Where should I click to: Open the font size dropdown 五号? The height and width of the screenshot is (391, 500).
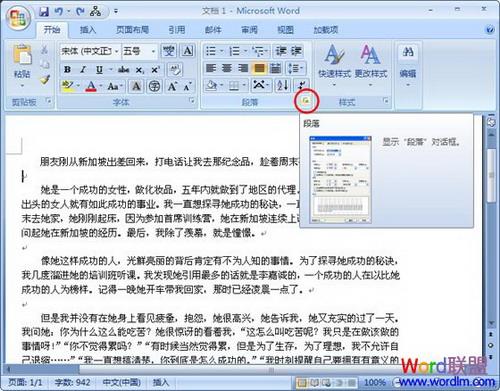[x=139, y=51]
